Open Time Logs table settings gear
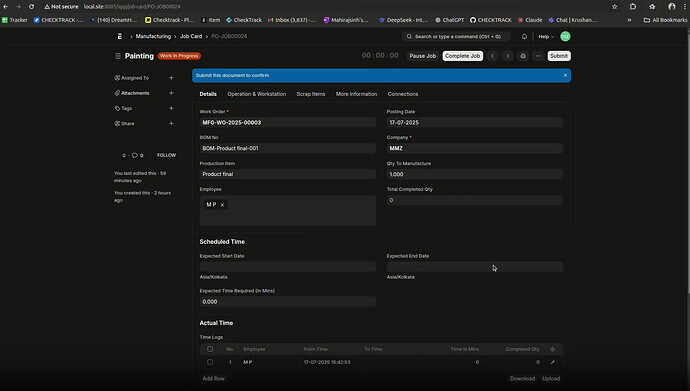Screen dimensions: 690x391 click(553, 349)
